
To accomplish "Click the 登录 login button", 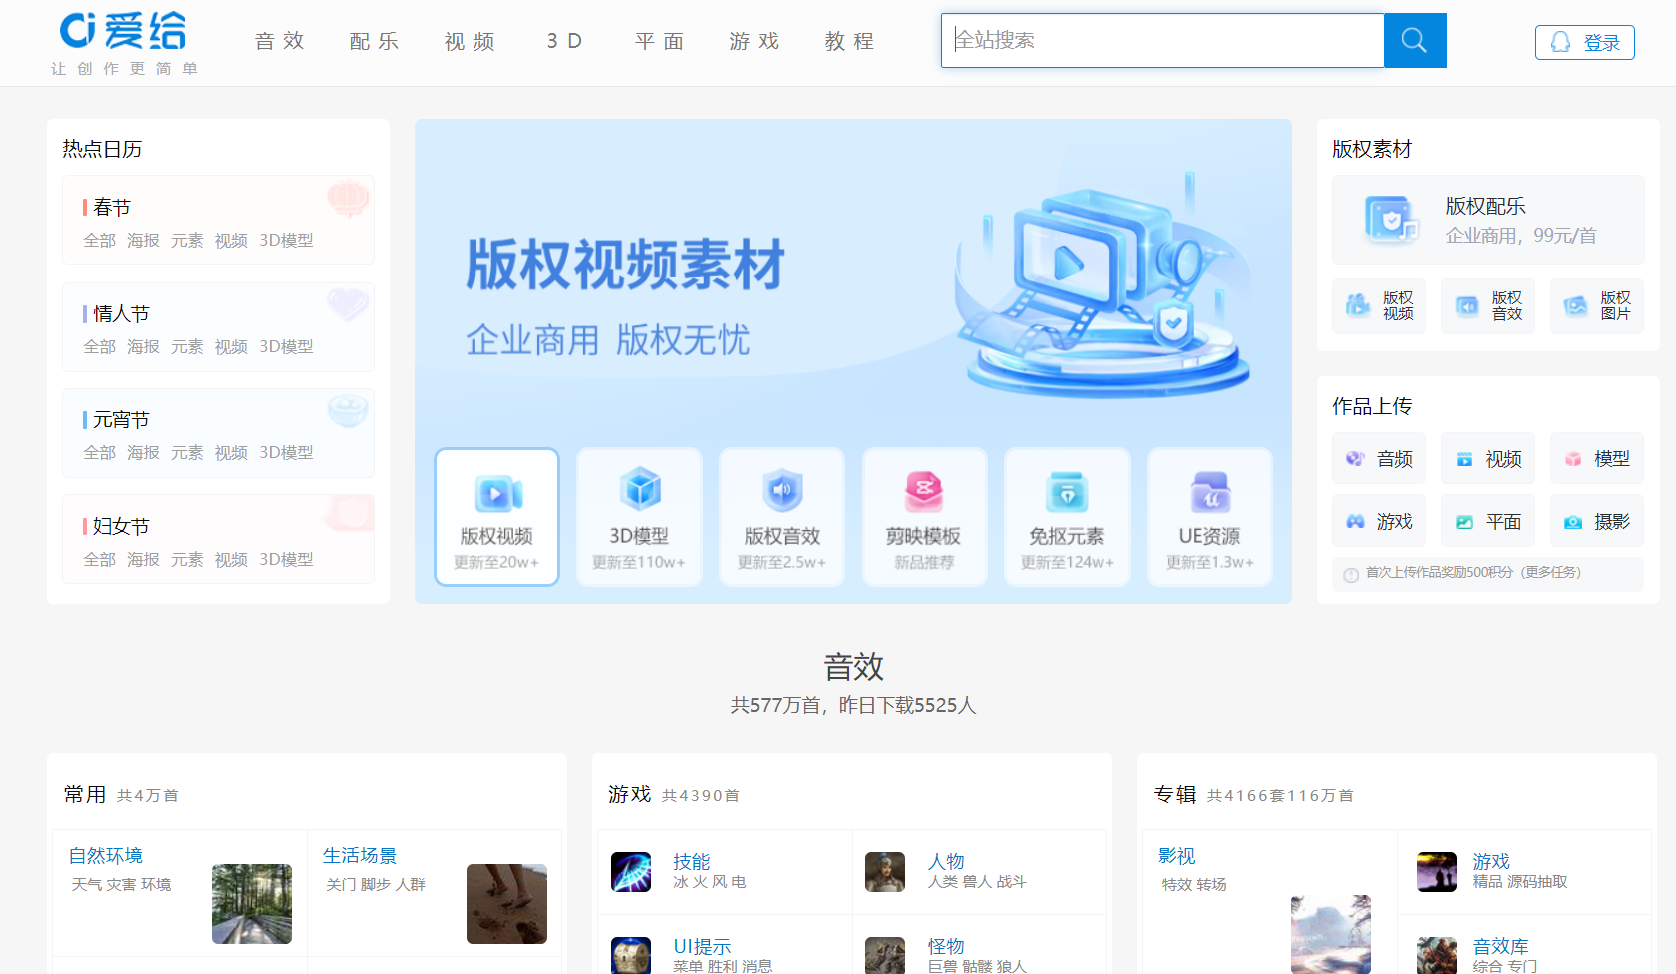I will point(1584,42).
